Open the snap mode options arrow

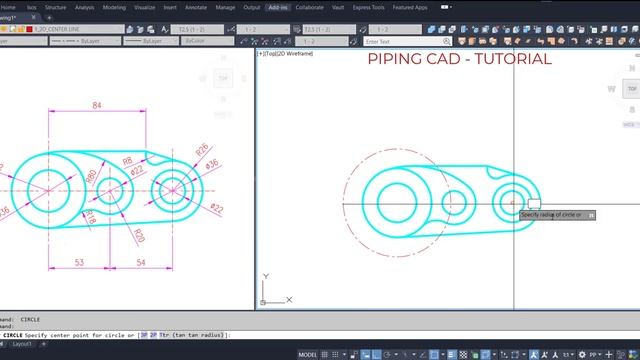(x=344, y=355)
